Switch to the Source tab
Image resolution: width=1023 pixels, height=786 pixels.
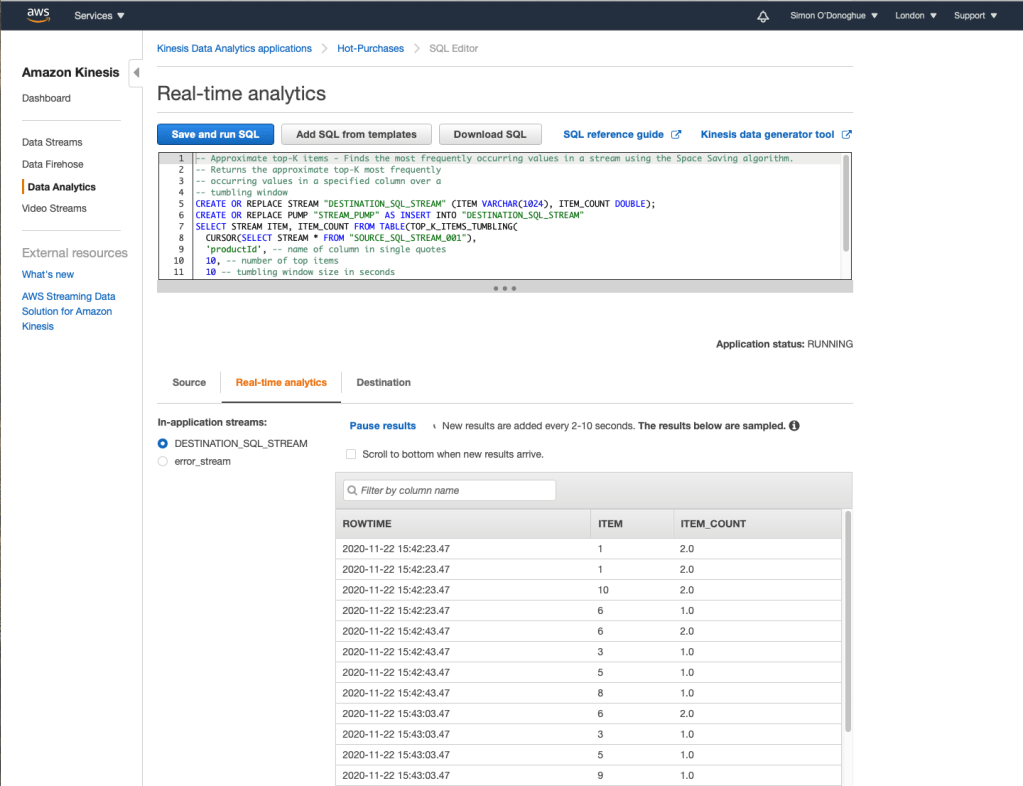[x=189, y=382]
